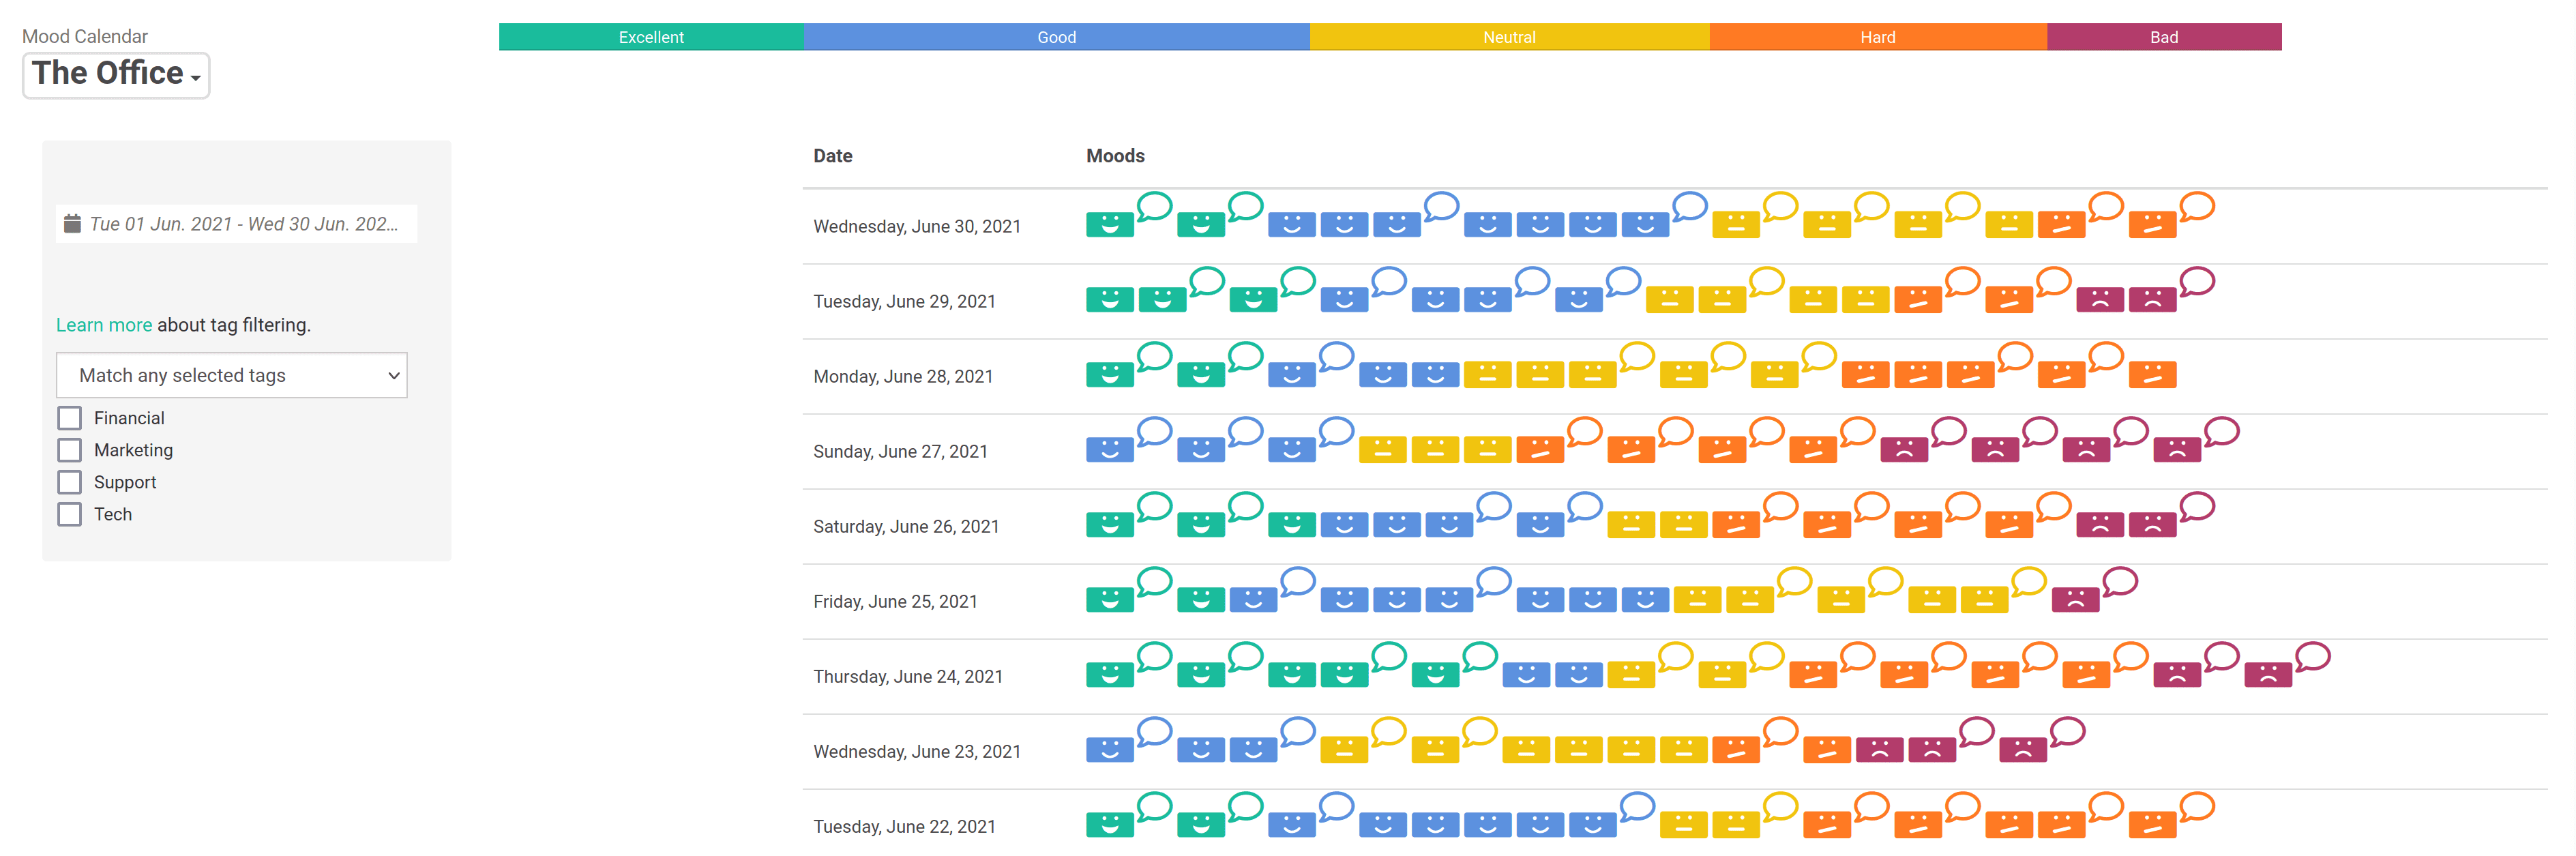Expand Match any selected tags dropdown
This screenshot has width=2576, height=856.
tap(232, 375)
